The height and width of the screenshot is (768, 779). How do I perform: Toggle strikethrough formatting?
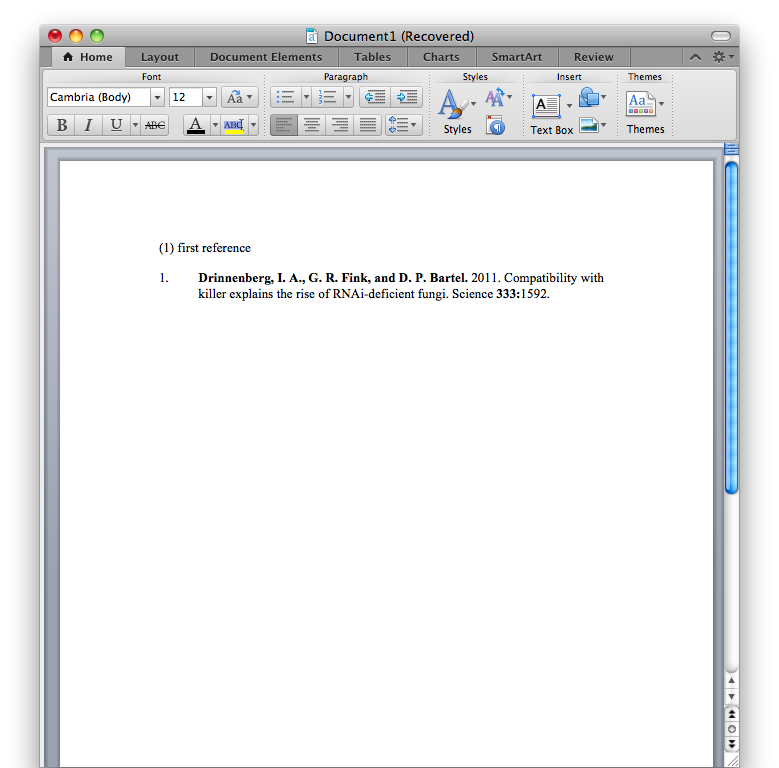155,125
